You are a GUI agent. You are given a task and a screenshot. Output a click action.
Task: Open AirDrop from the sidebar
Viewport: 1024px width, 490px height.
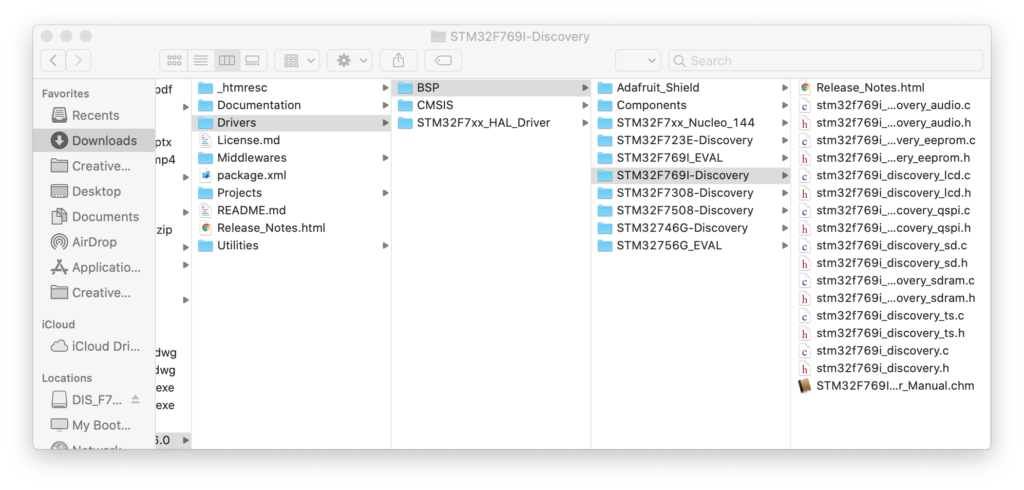pyautogui.click(x=94, y=242)
